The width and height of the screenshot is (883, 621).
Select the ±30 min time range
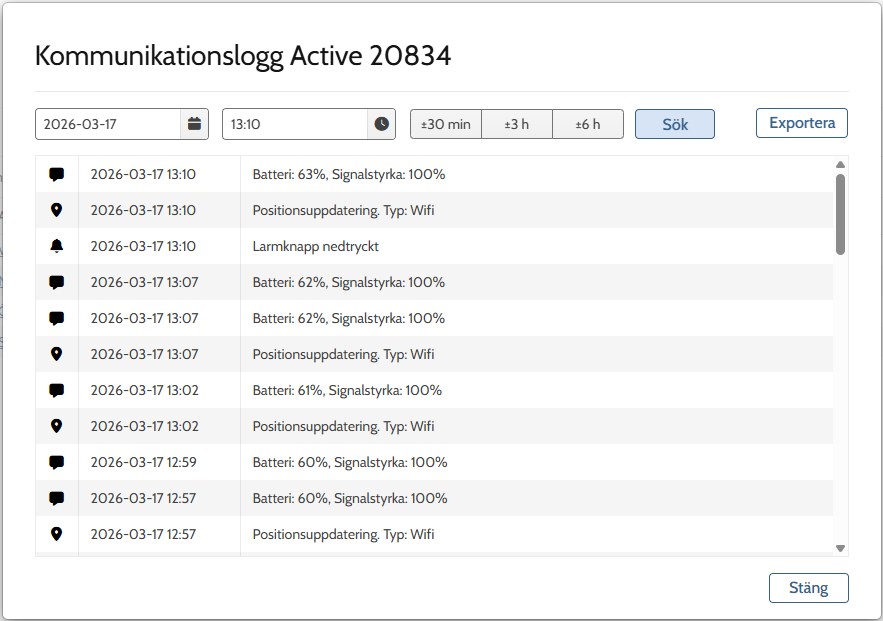coord(446,124)
